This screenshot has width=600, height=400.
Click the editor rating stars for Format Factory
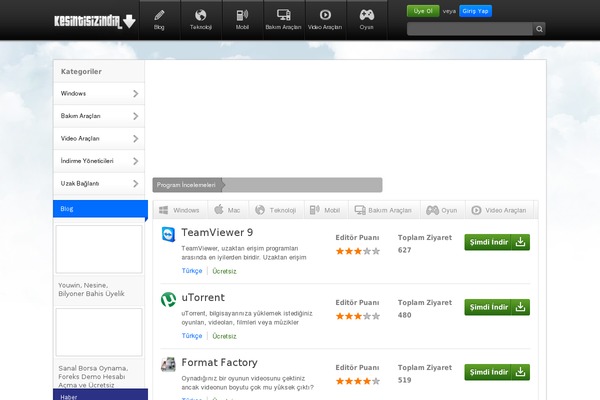[x=358, y=381]
